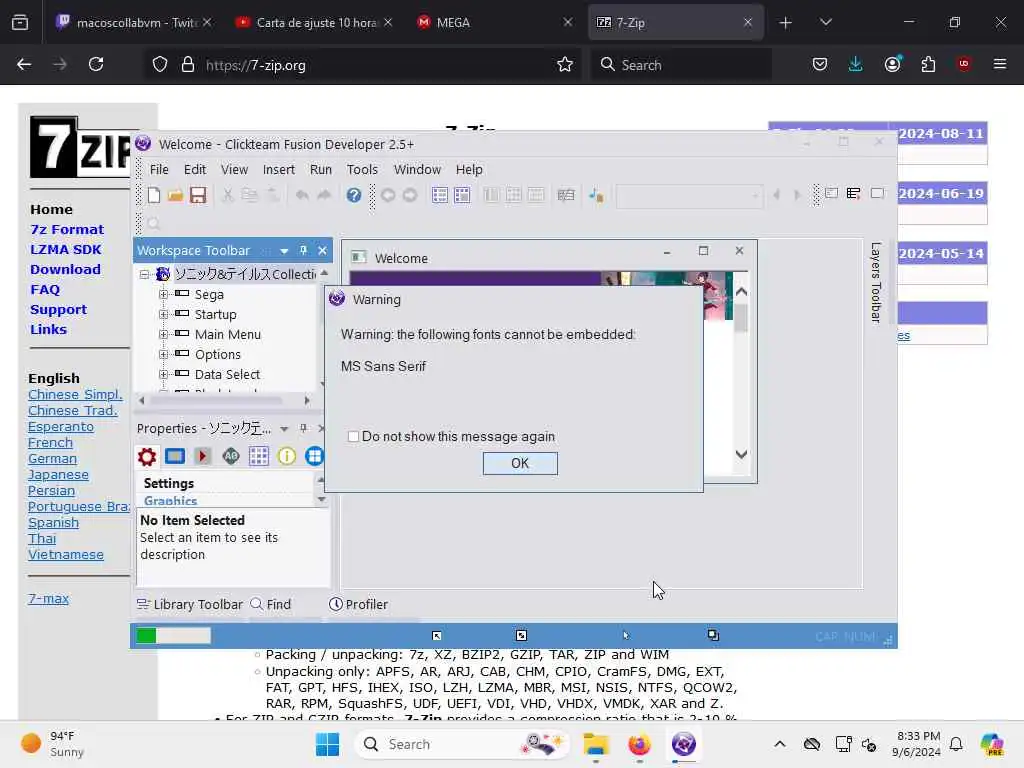Screen dimensions: 1024x768
Task: Select the grid Events properties tab icon
Action: tap(259, 456)
